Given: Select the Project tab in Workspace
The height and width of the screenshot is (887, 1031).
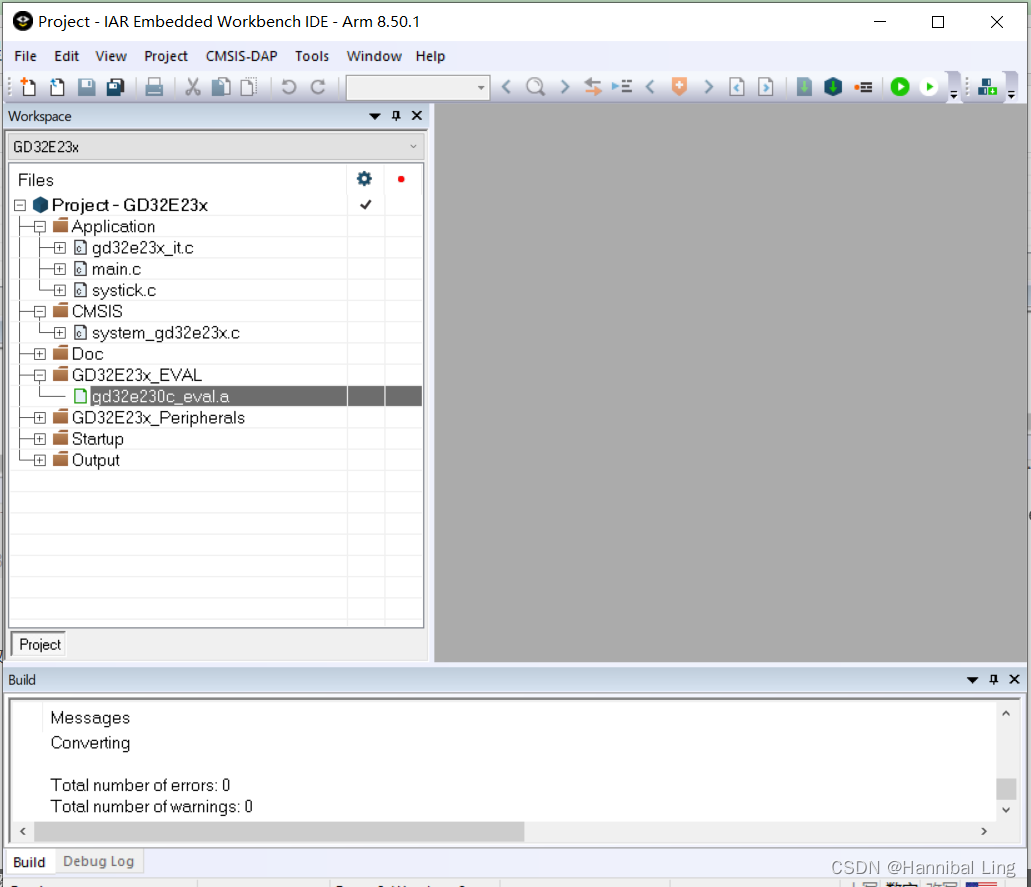Looking at the screenshot, I should point(39,644).
